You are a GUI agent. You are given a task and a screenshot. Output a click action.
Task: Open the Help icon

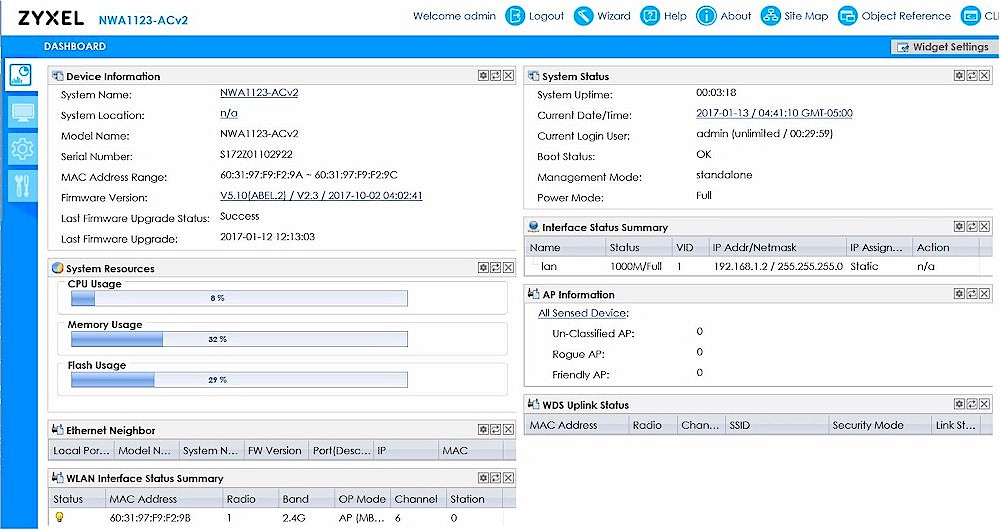pyautogui.click(x=649, y=16)
